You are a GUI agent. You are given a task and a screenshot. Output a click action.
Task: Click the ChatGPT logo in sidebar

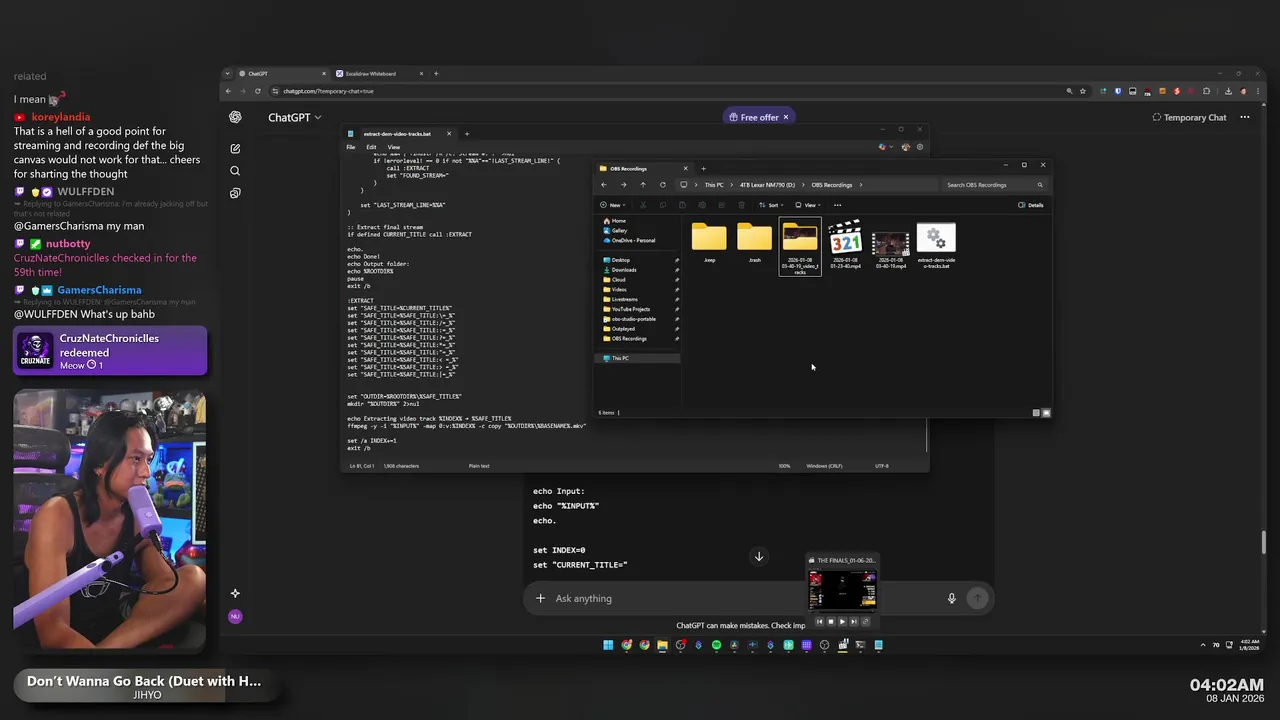235,117
